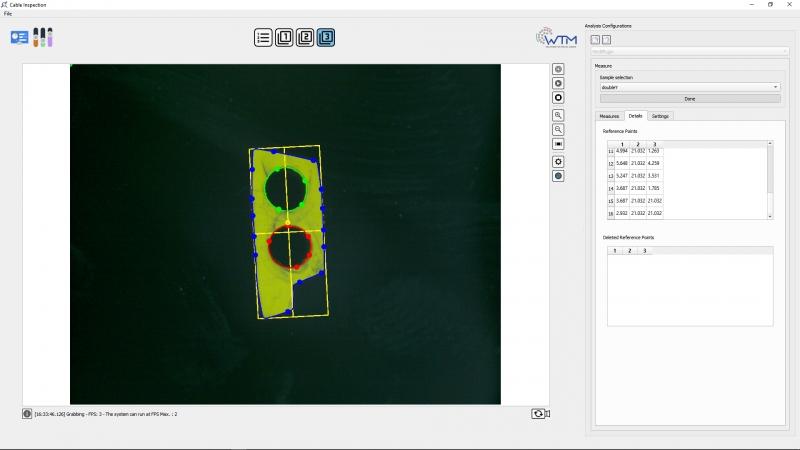This screenshot has width=800, height=450.
Task: Switch to layer 1 view button
Action: coord(284,37)
